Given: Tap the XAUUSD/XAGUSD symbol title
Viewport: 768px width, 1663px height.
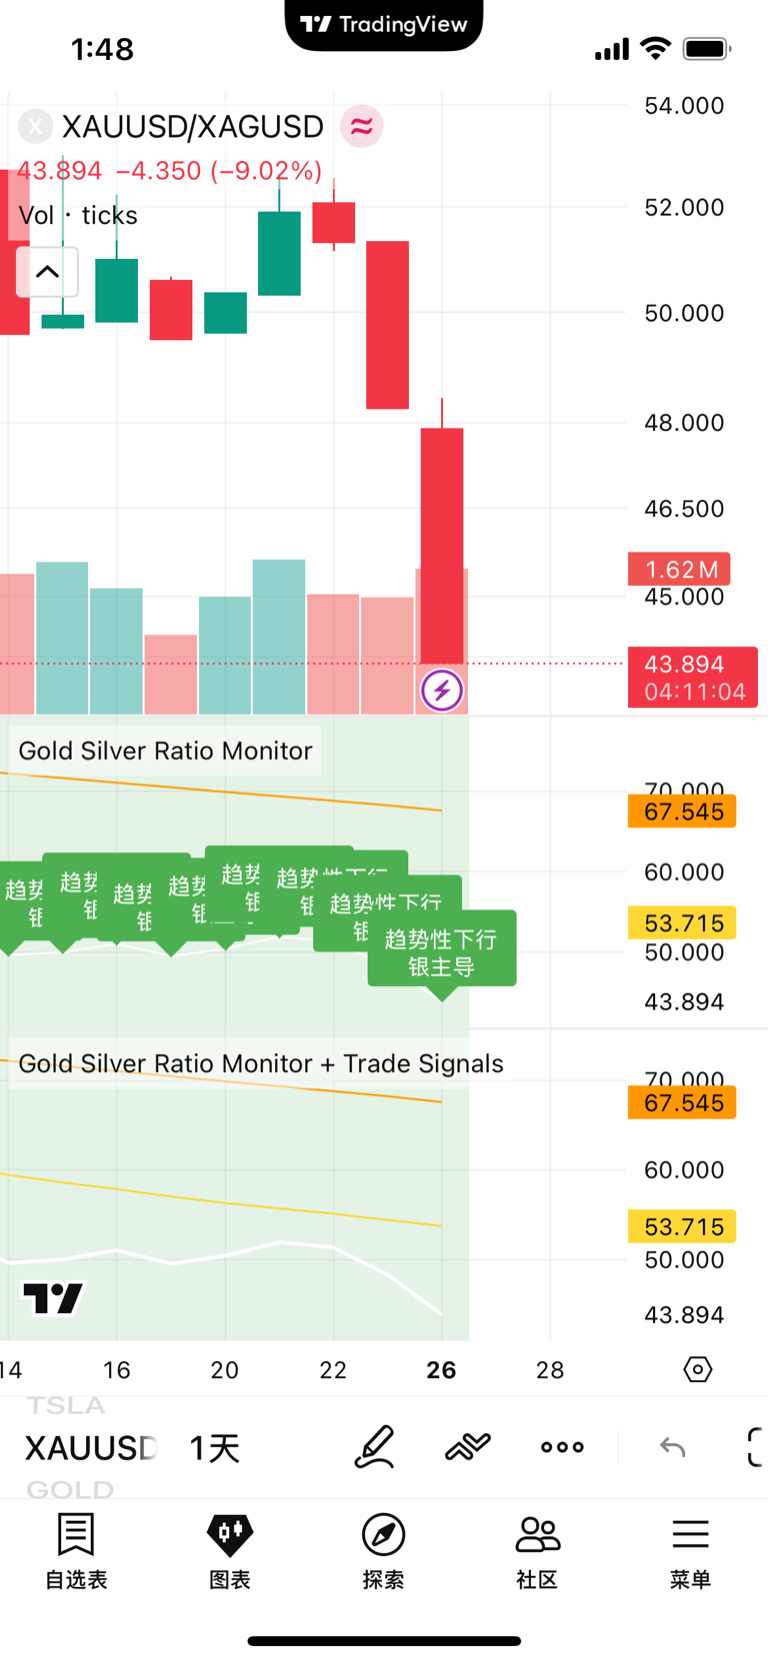Looking at the screenshot, I should [192, 127].
